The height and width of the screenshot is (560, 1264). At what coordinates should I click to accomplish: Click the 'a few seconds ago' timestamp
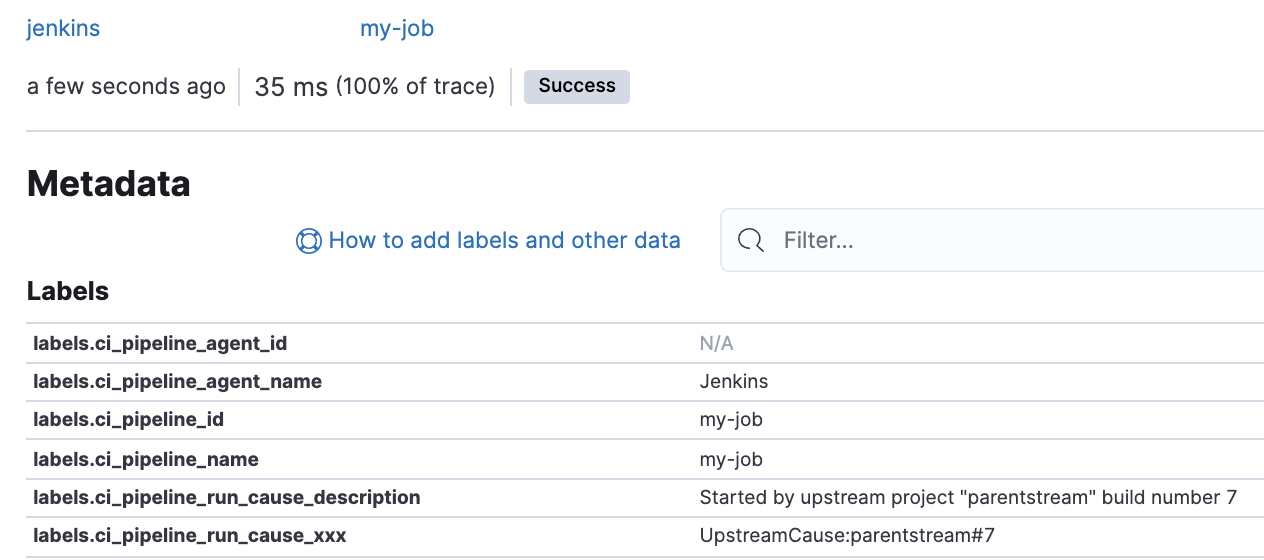pyautogui.click(x=126, y=86)
